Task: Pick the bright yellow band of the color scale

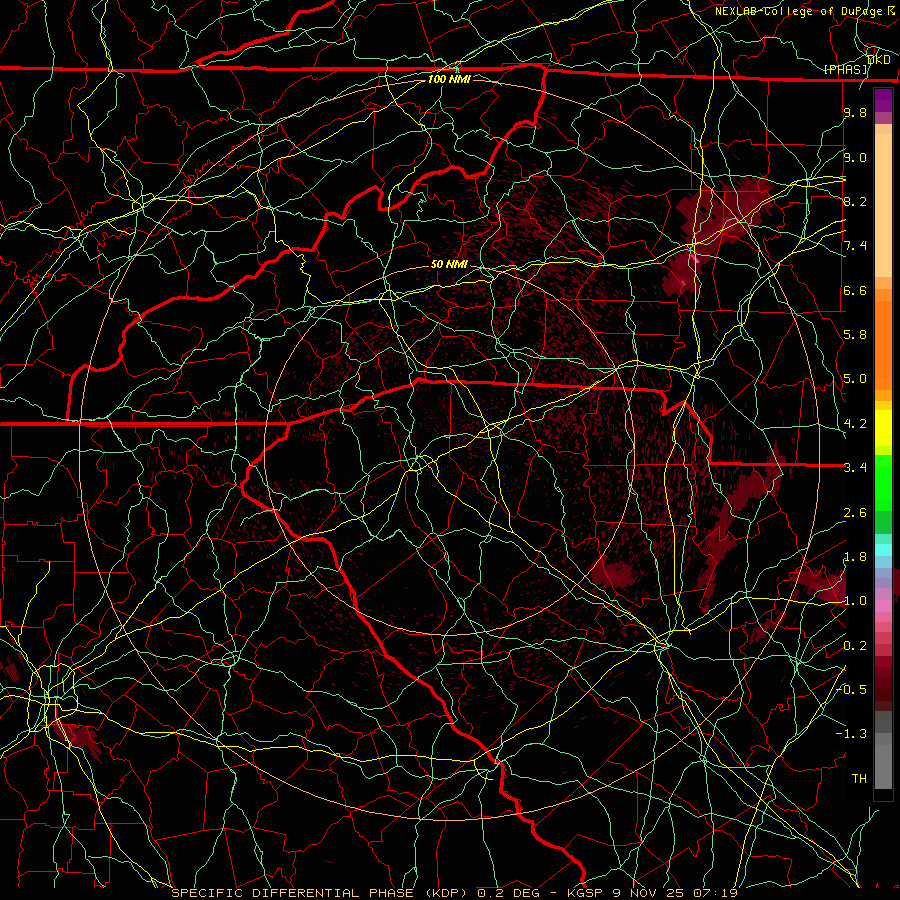Action: [x=883, y=428]
